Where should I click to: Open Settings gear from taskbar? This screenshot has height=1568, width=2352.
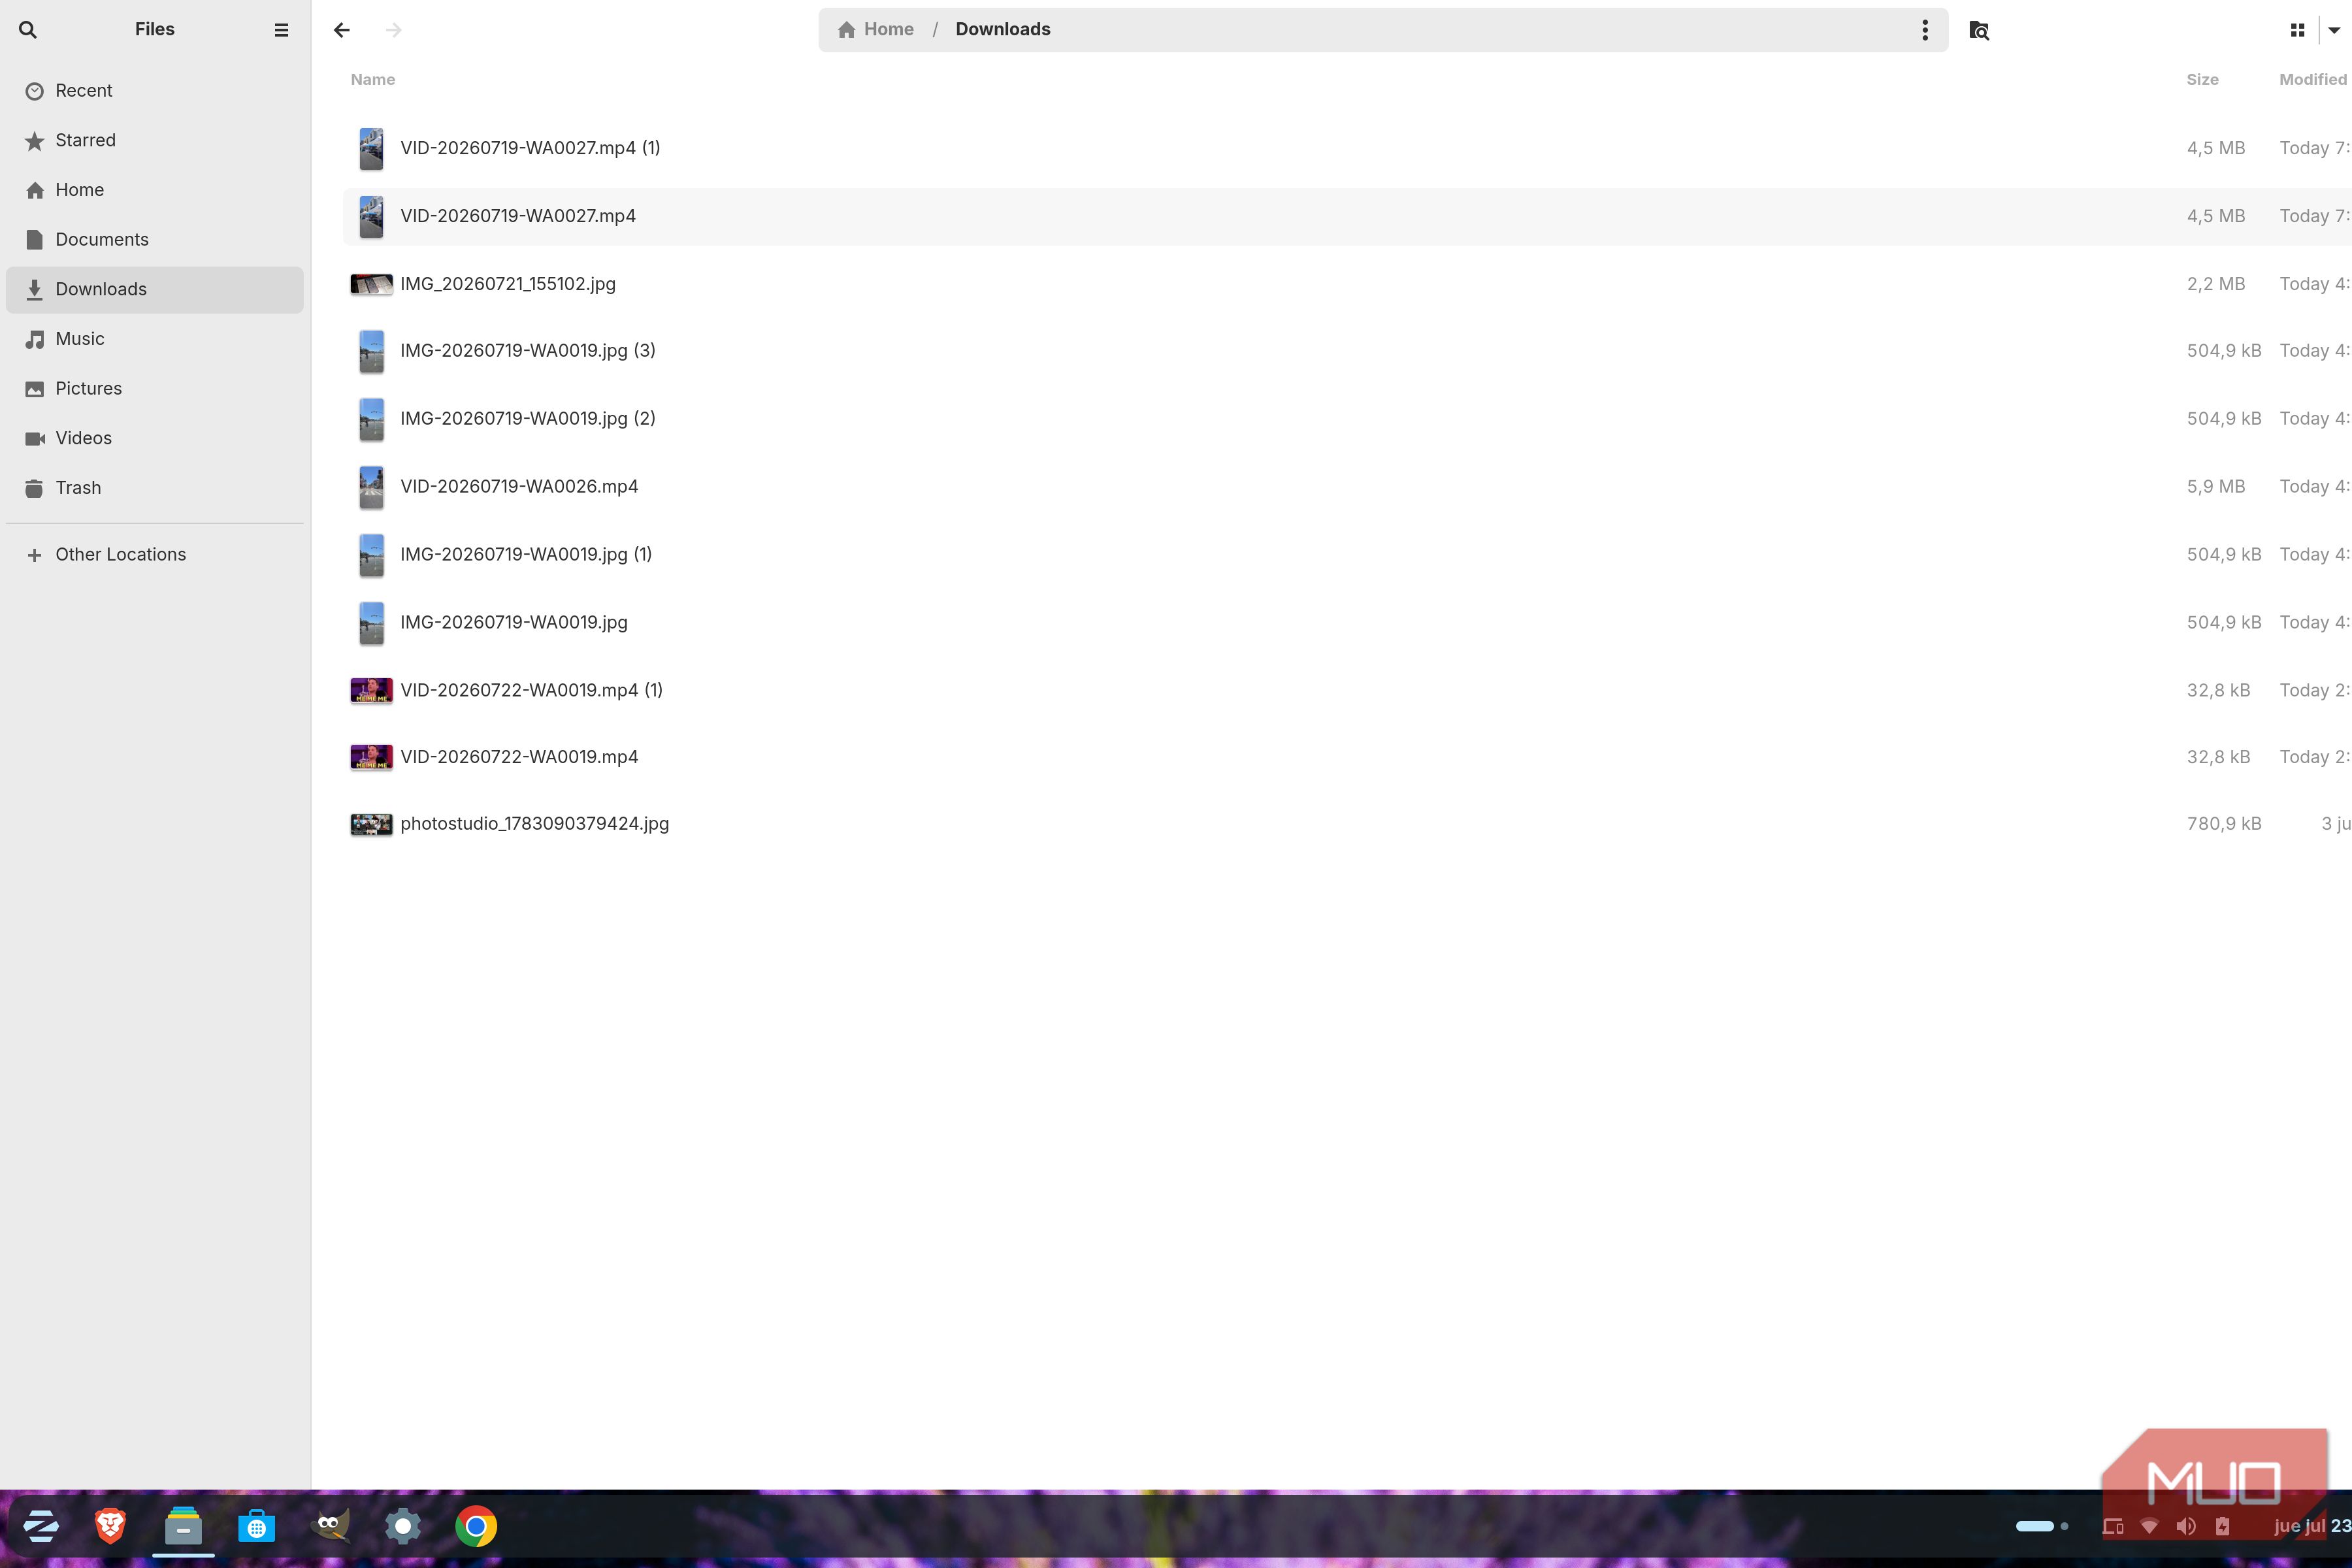point(403,1527)
